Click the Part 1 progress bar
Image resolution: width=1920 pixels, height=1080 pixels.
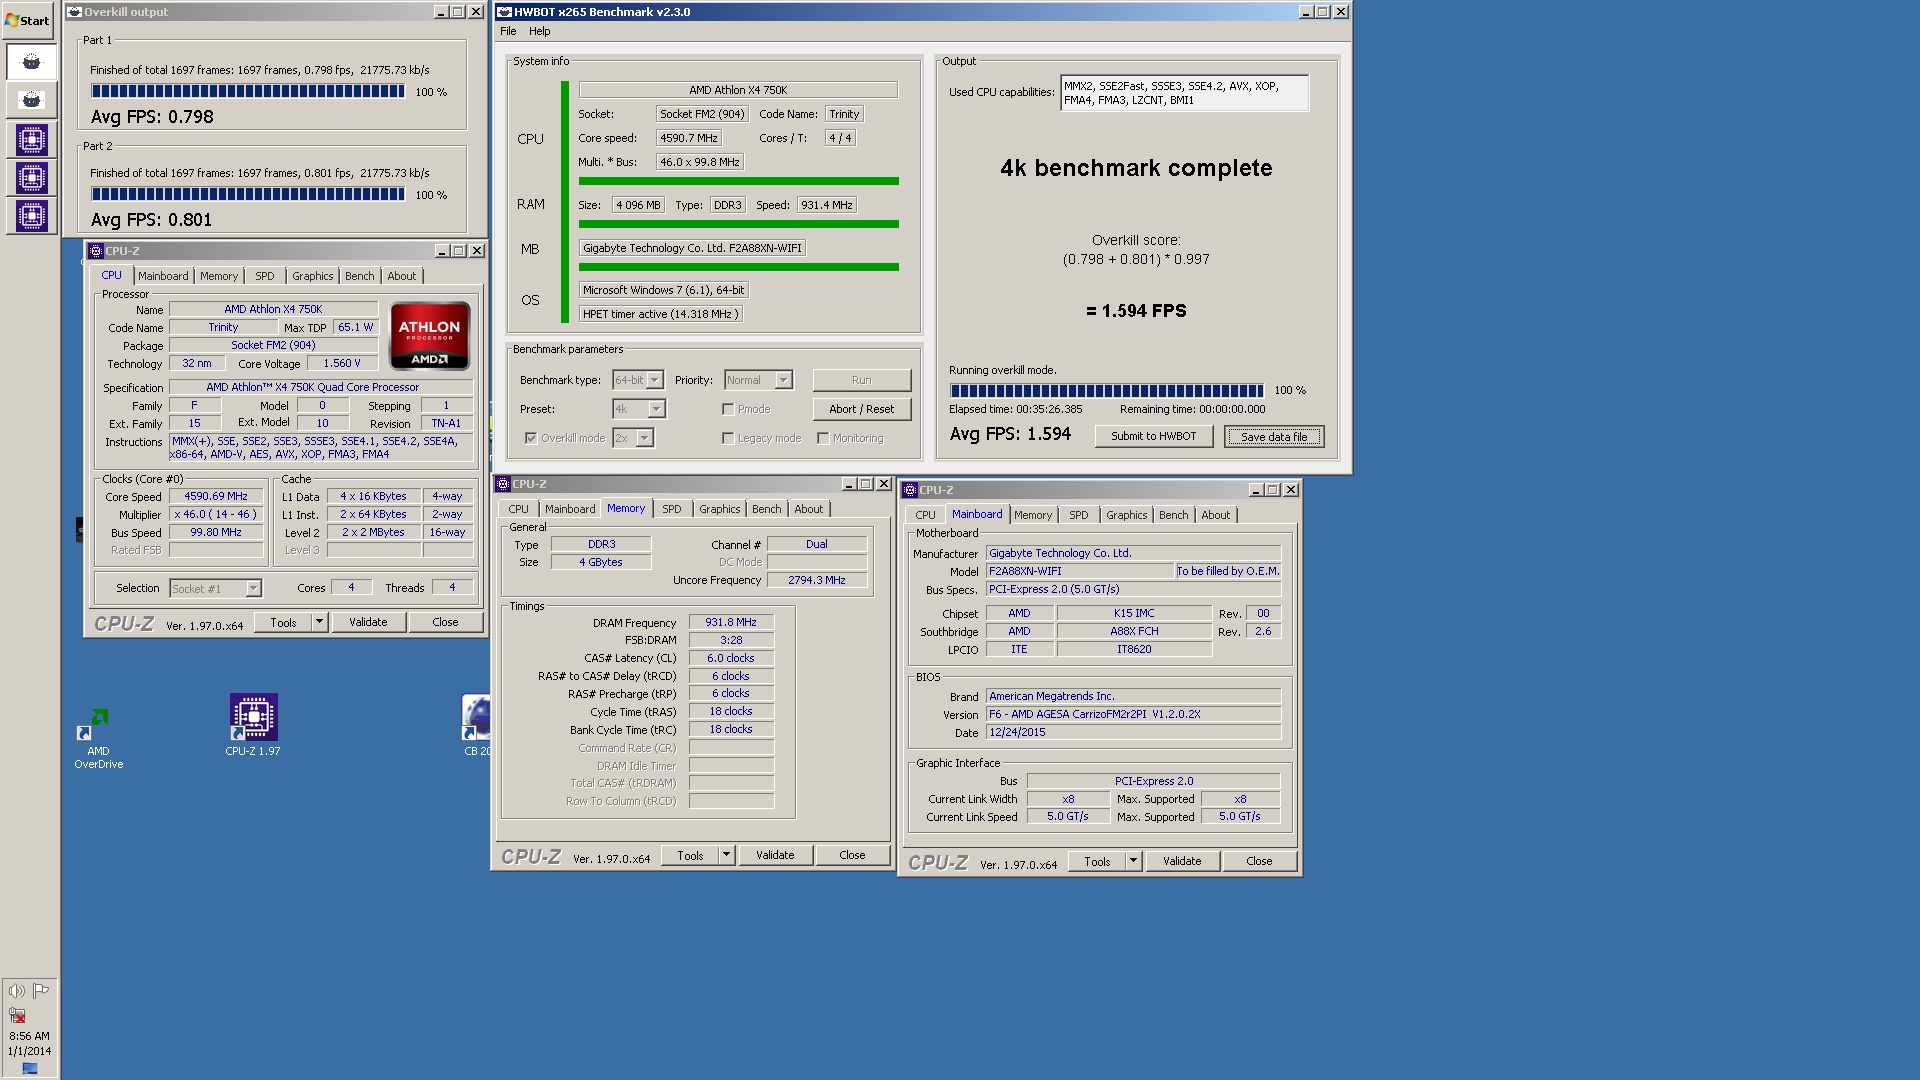[248, 91]
